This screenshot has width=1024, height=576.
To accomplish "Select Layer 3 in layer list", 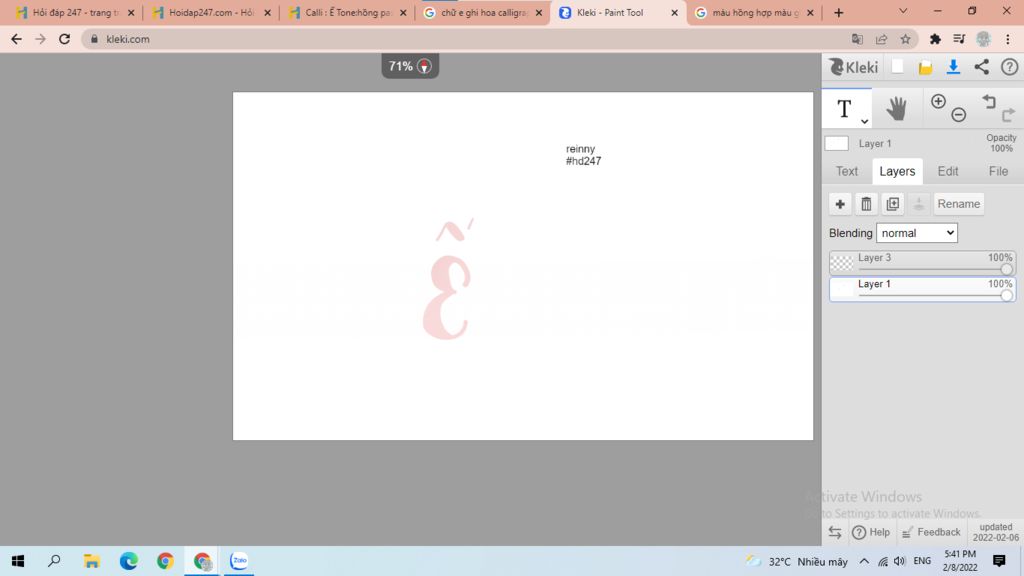I will [922, 262].
